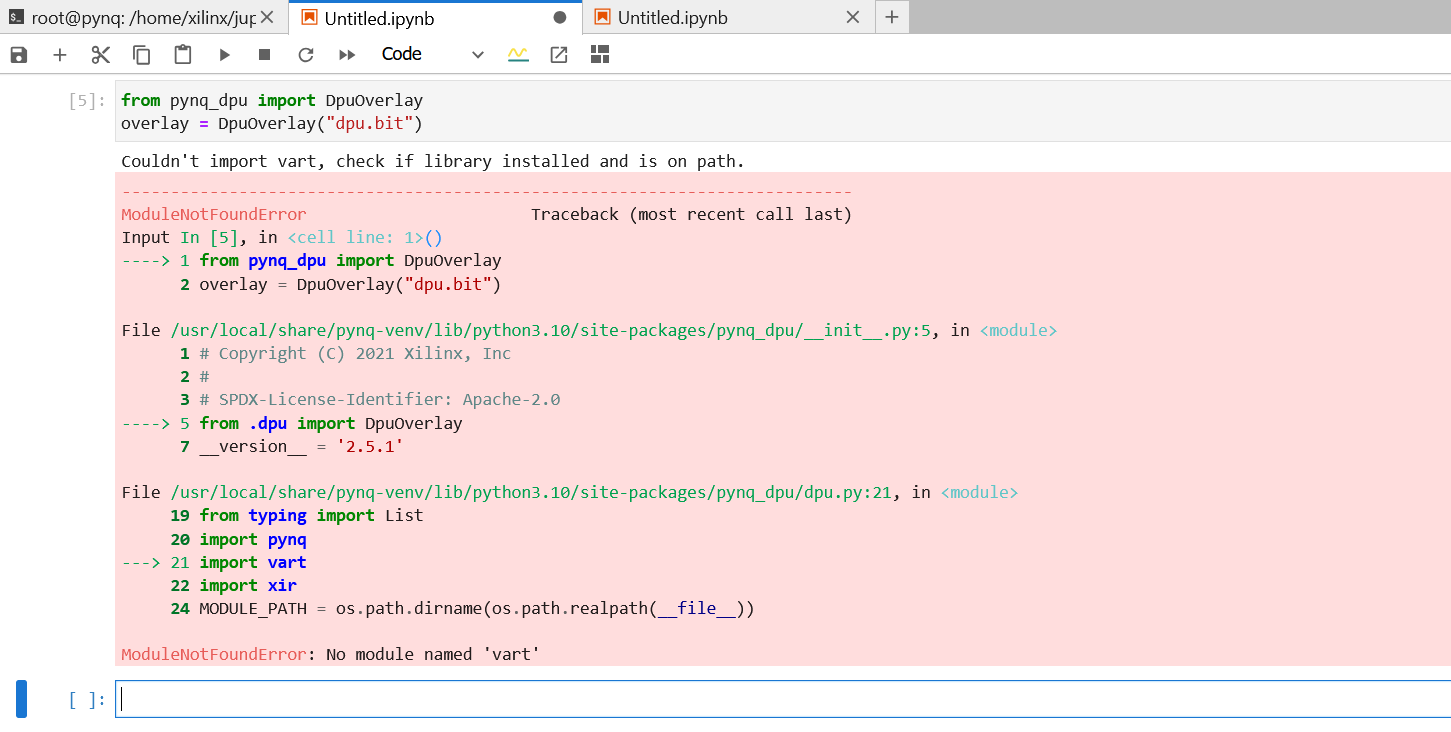1451x732 pixels.
Task: Click the ModuleNotFoundError traceback header
Action: tap(214, 214)
